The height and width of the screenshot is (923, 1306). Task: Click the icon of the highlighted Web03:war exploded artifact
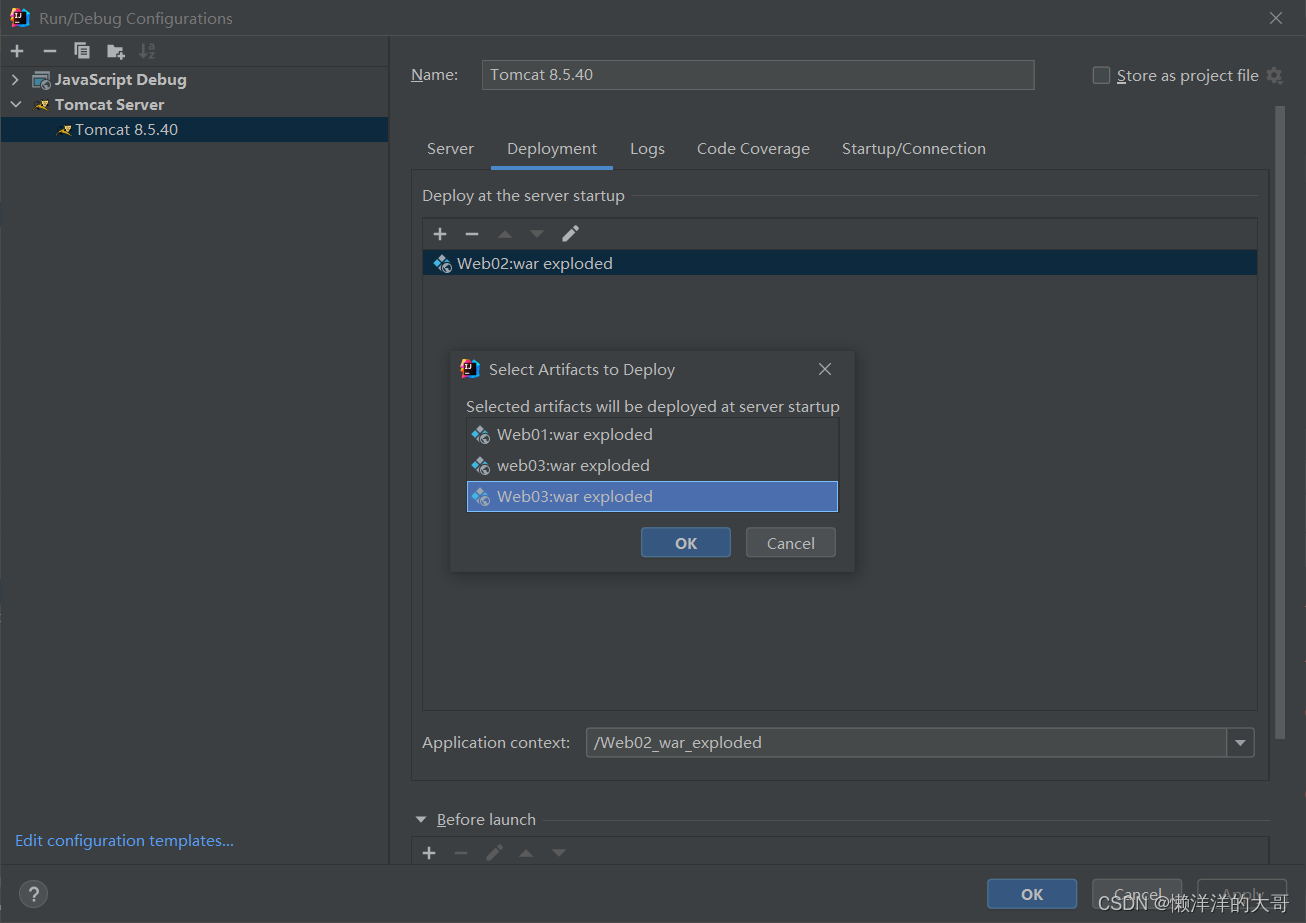pos(481,497)
